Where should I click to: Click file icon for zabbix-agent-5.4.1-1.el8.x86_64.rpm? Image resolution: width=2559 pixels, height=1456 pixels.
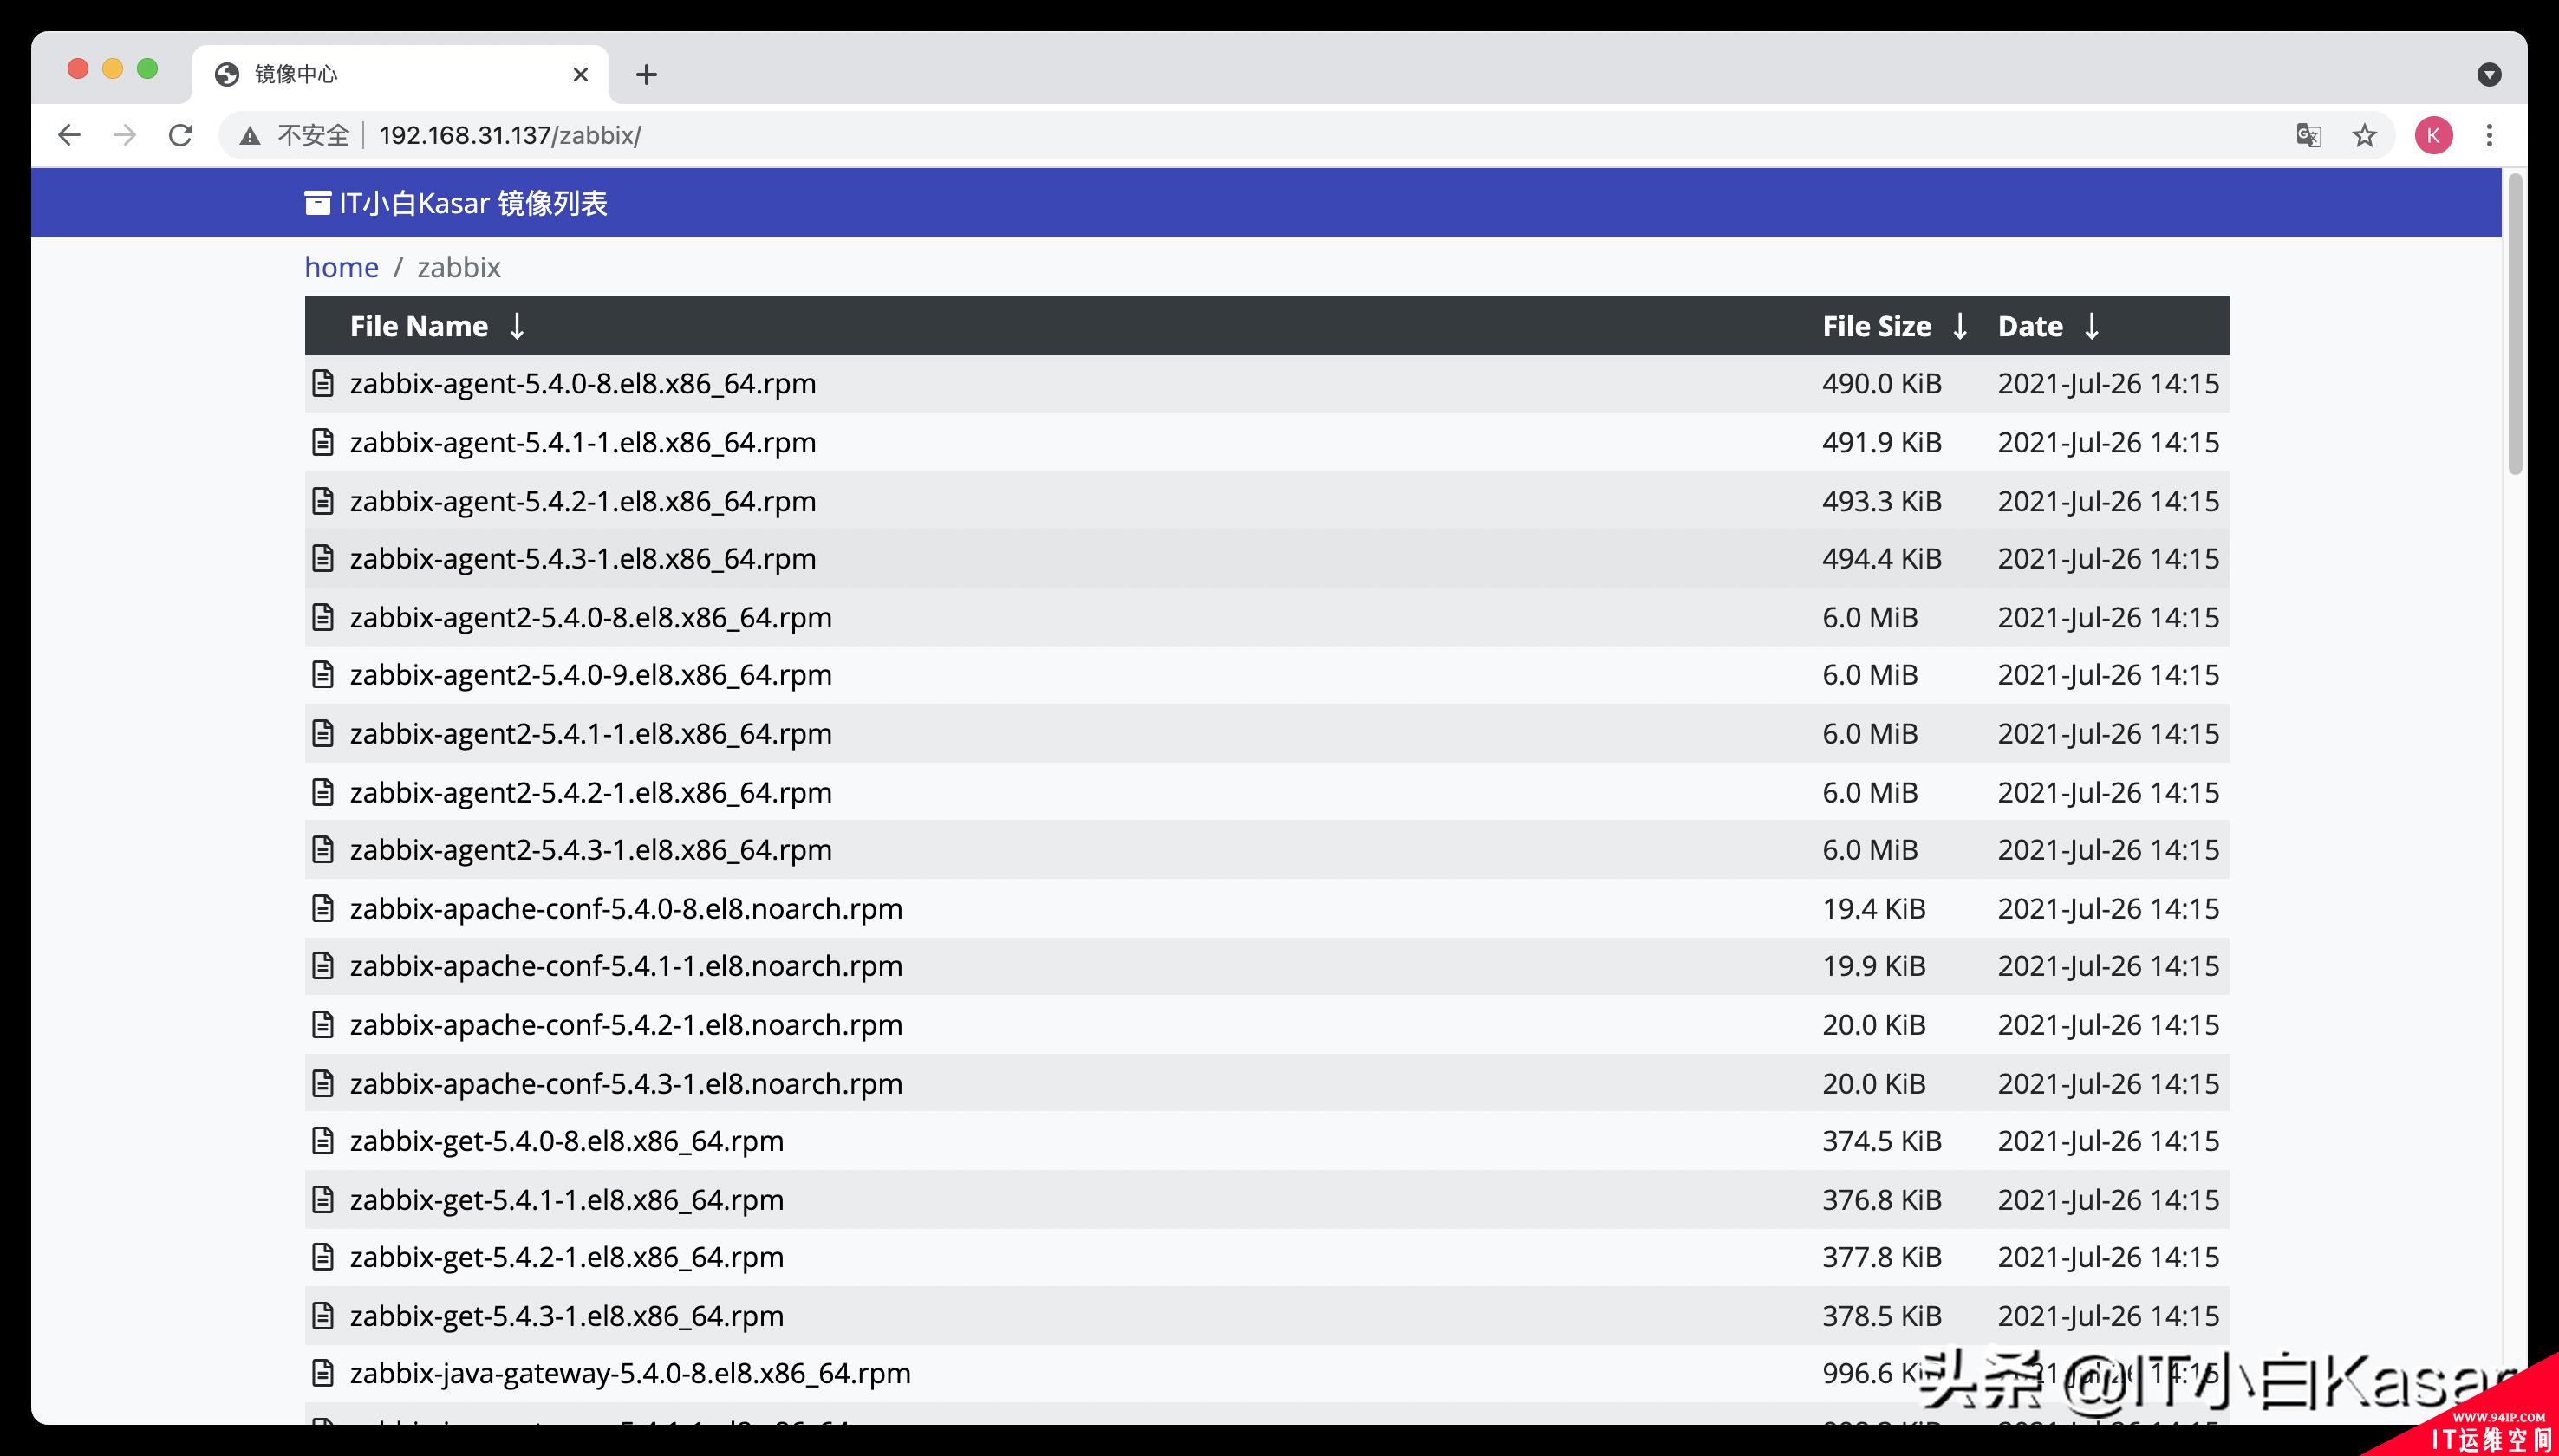click(322, 442)
